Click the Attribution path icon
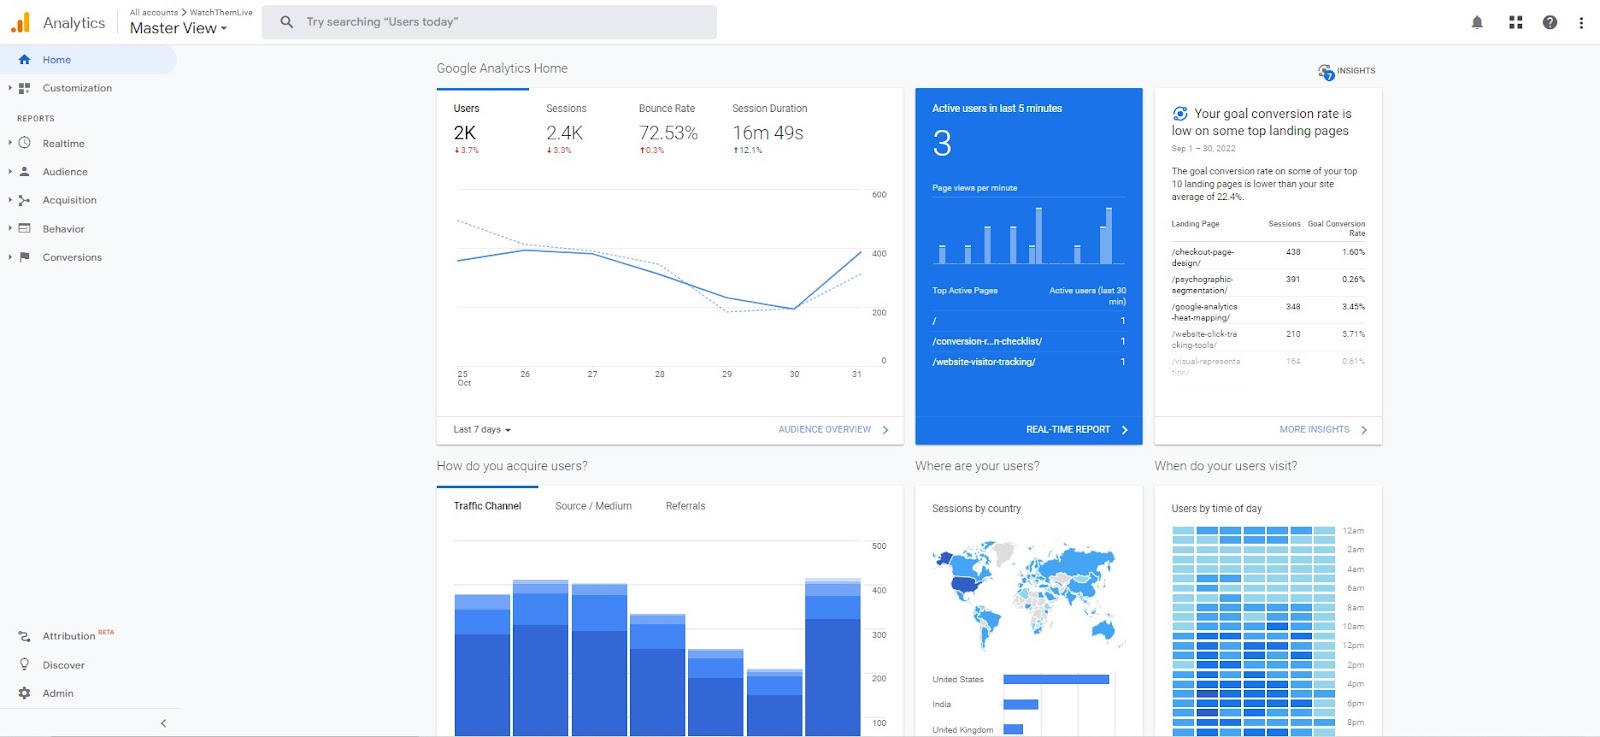 (x=24, y=636)
